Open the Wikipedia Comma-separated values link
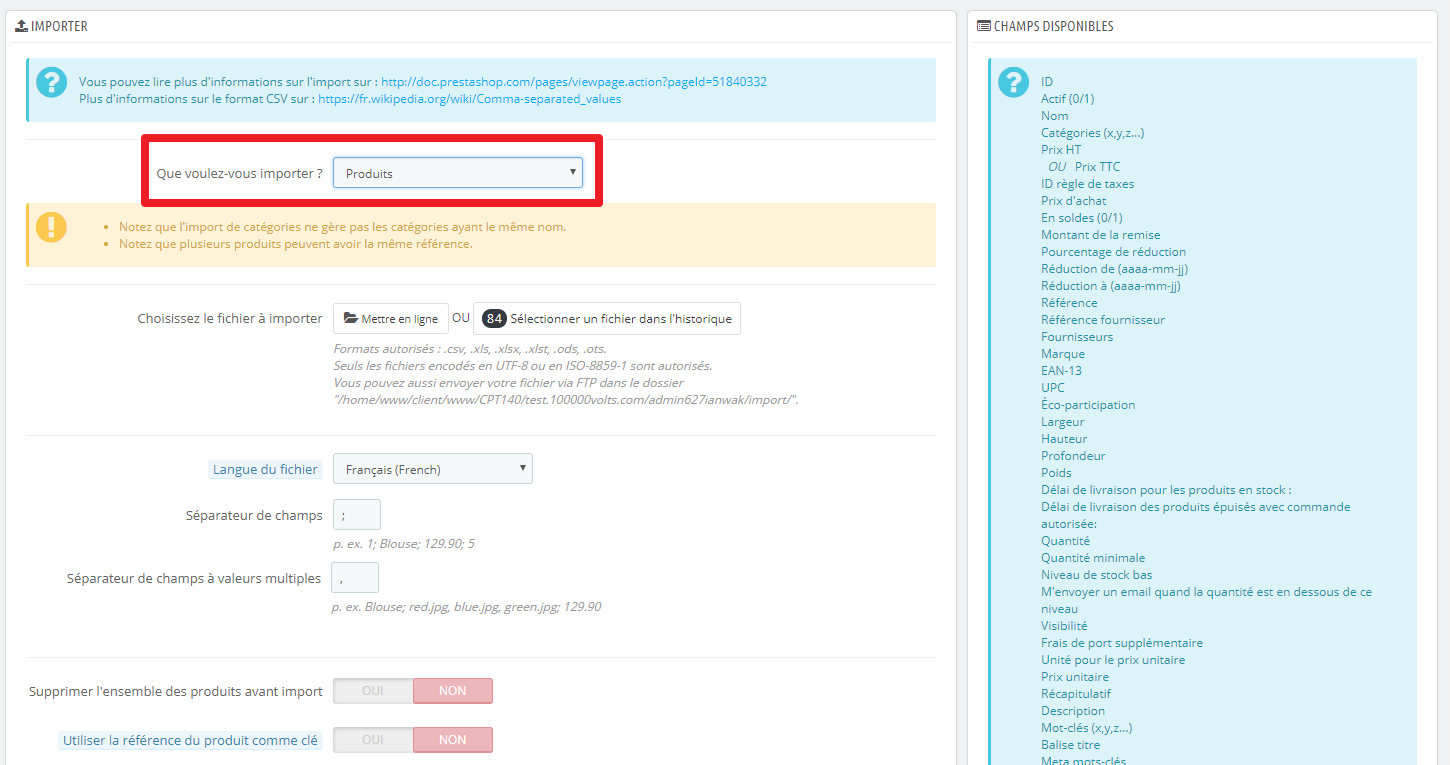 pyautogui.click(x=470, y=99)
